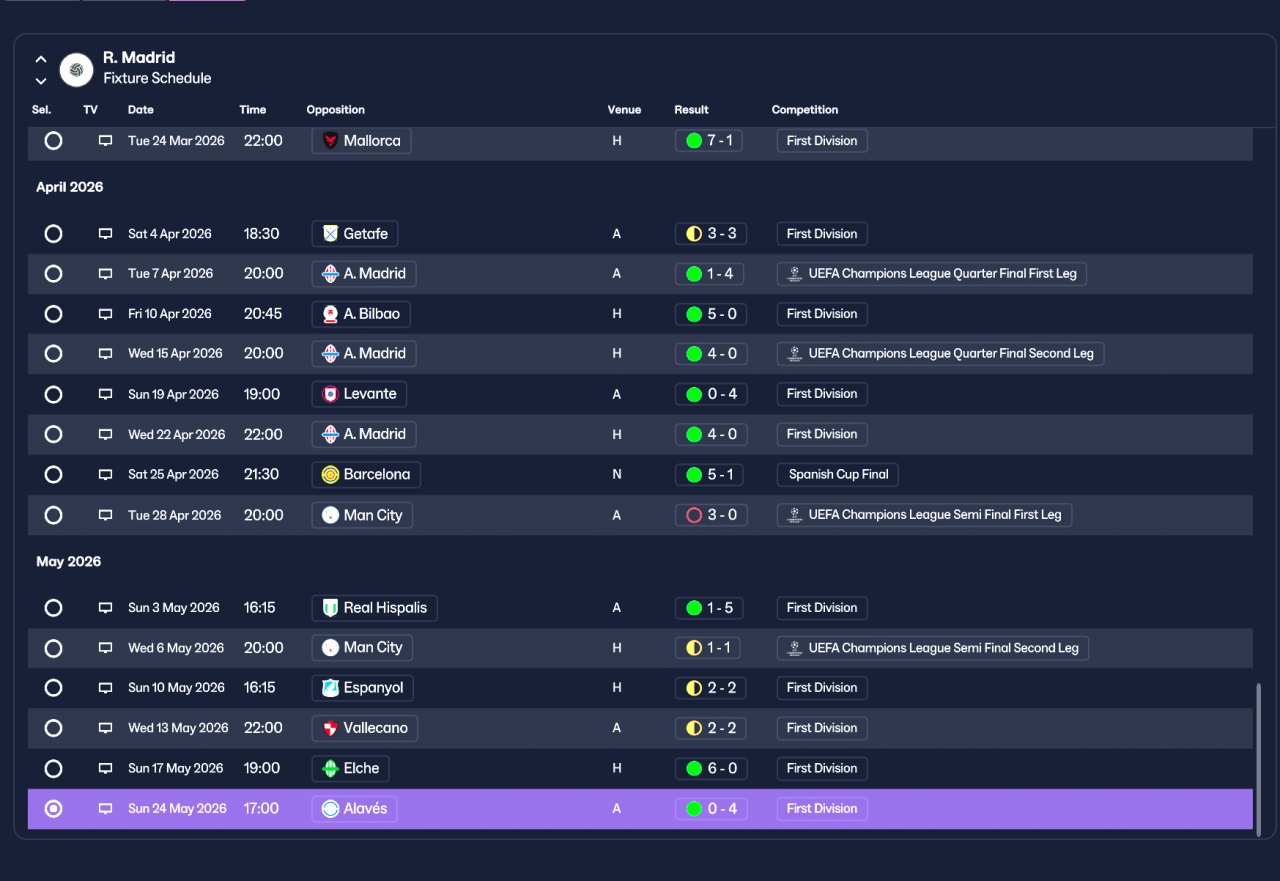Viewport: 1280px width, 881px height.
Task: Click the down chevron beside Fixture Schedule
Action: (x=41, y=80)
